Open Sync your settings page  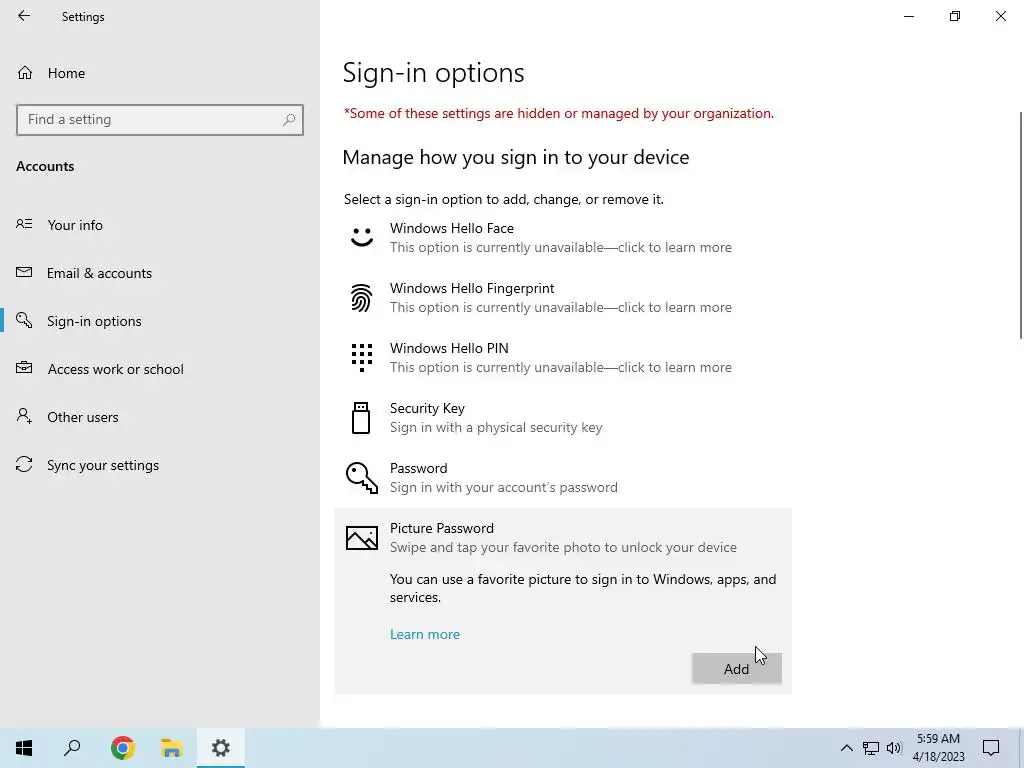click(159, 465)
